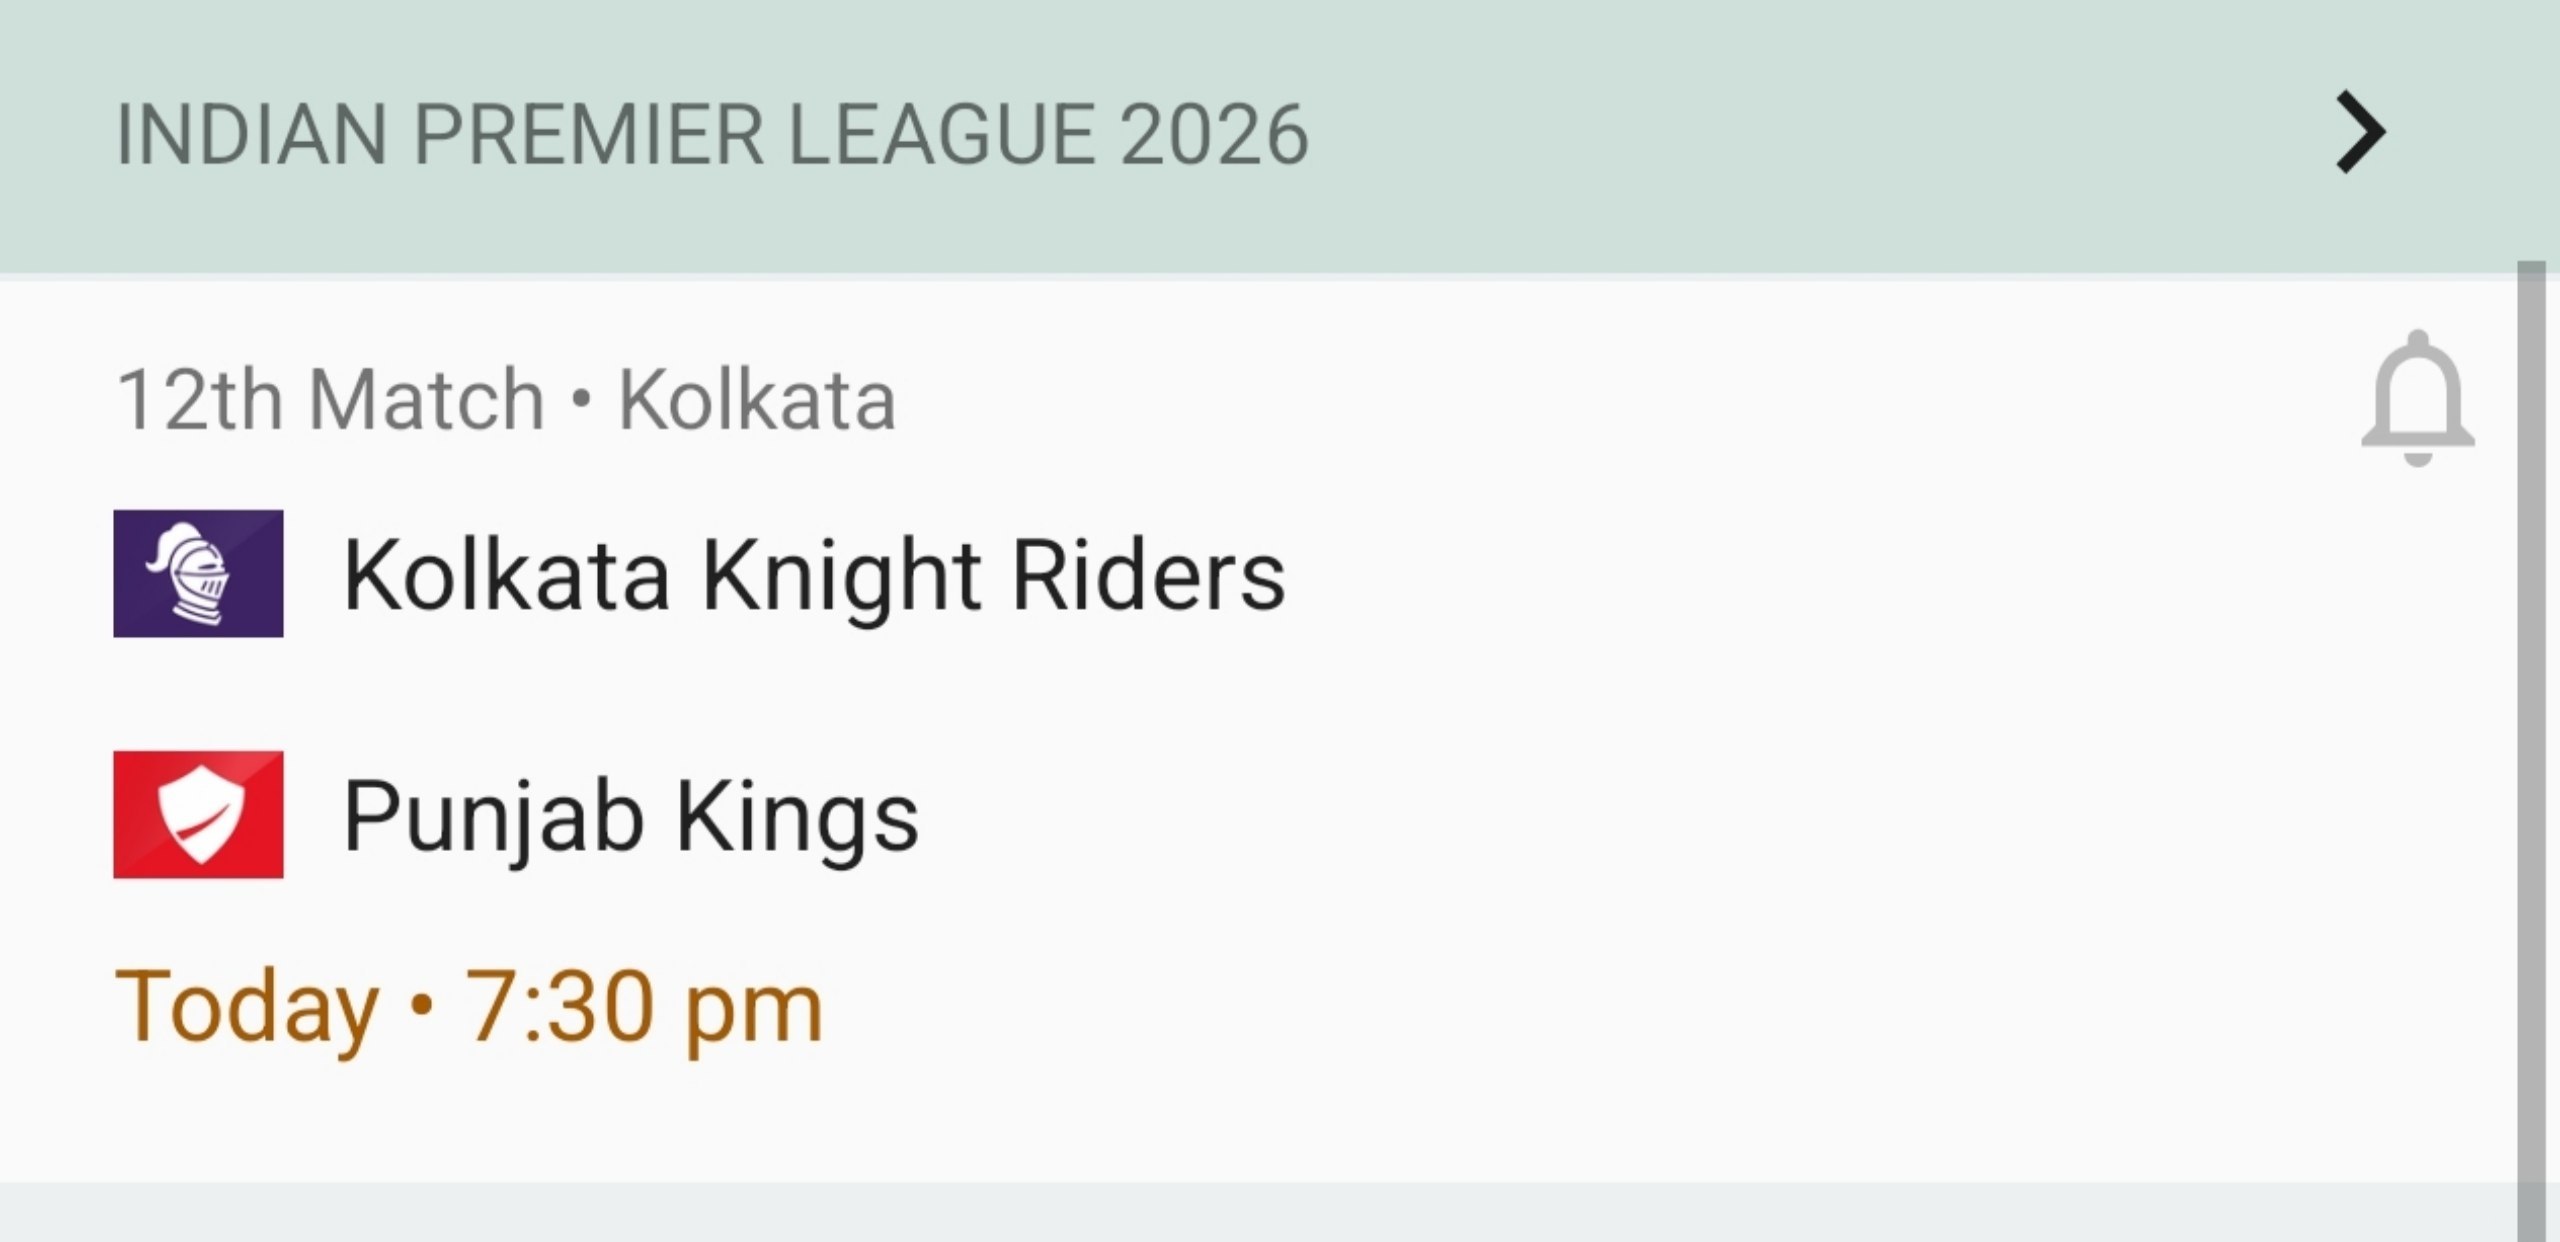Click the word Kings in the second team name

point(797,817)
